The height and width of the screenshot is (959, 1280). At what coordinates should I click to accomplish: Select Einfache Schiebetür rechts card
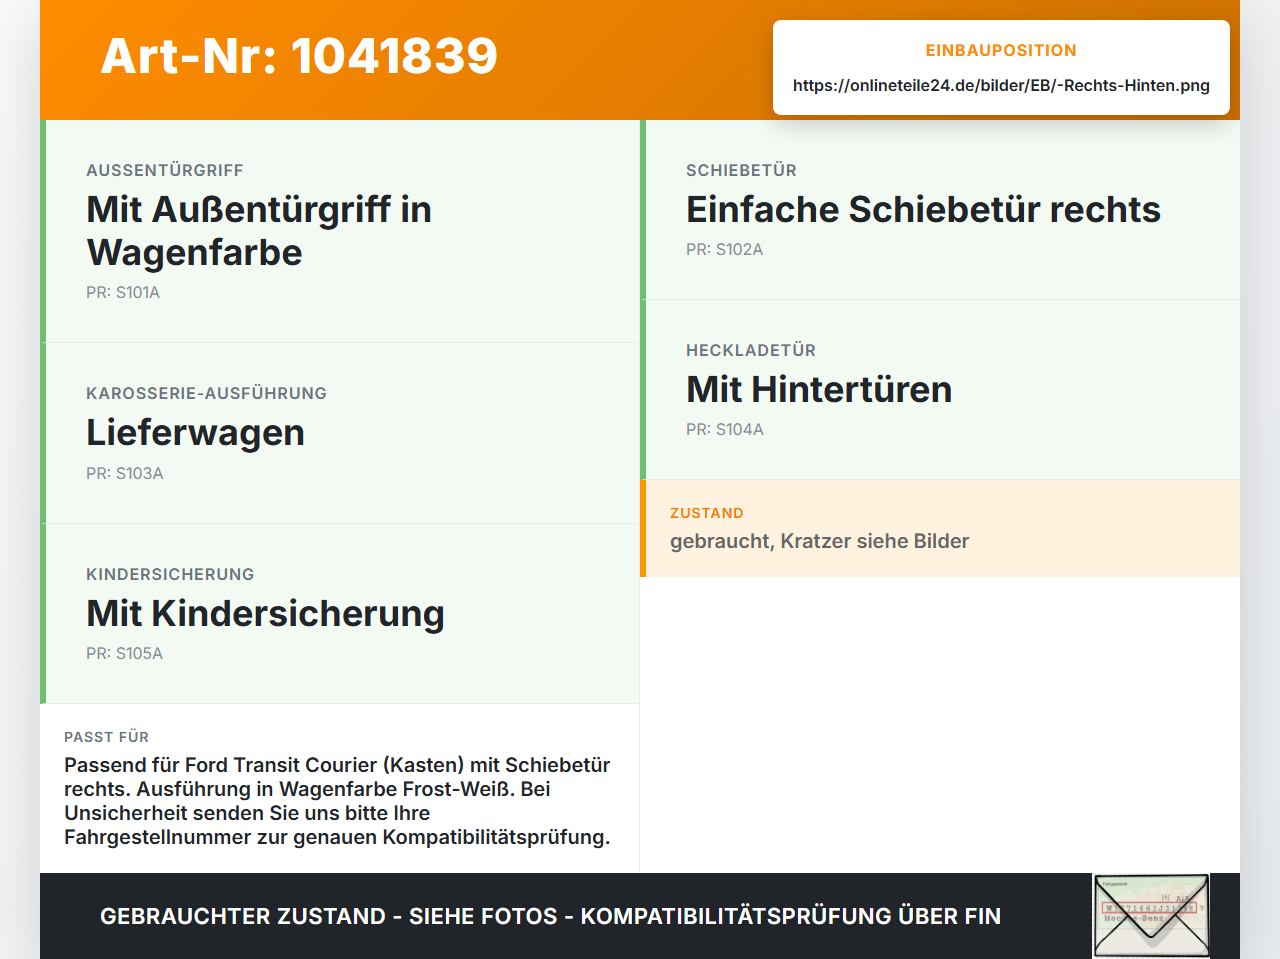tap(940, 210)
